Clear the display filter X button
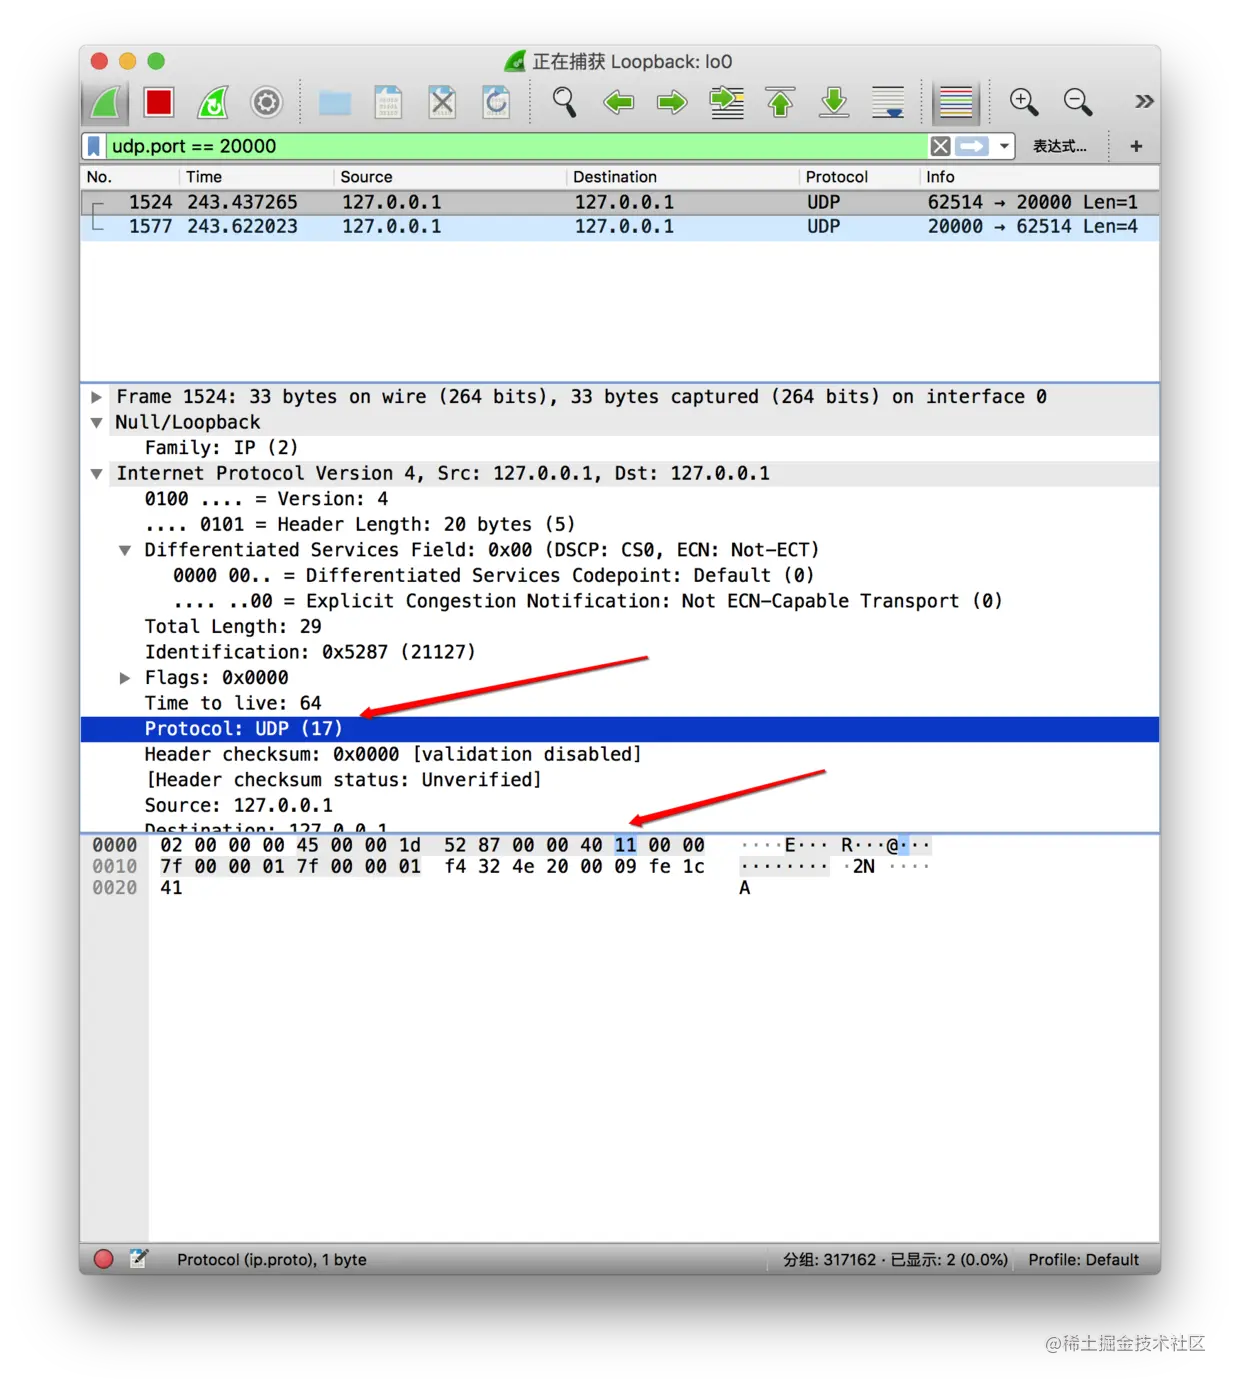The height and width of the screenshot is (1388, 1240). click(x=940, y=146)
